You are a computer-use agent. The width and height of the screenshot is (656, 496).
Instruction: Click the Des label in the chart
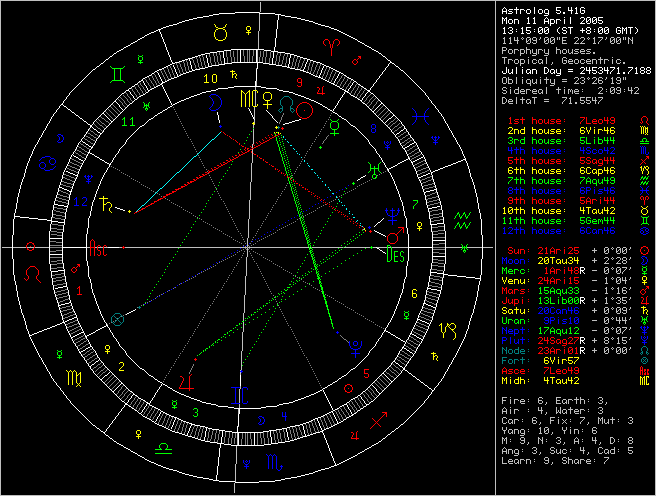[395, 254]
